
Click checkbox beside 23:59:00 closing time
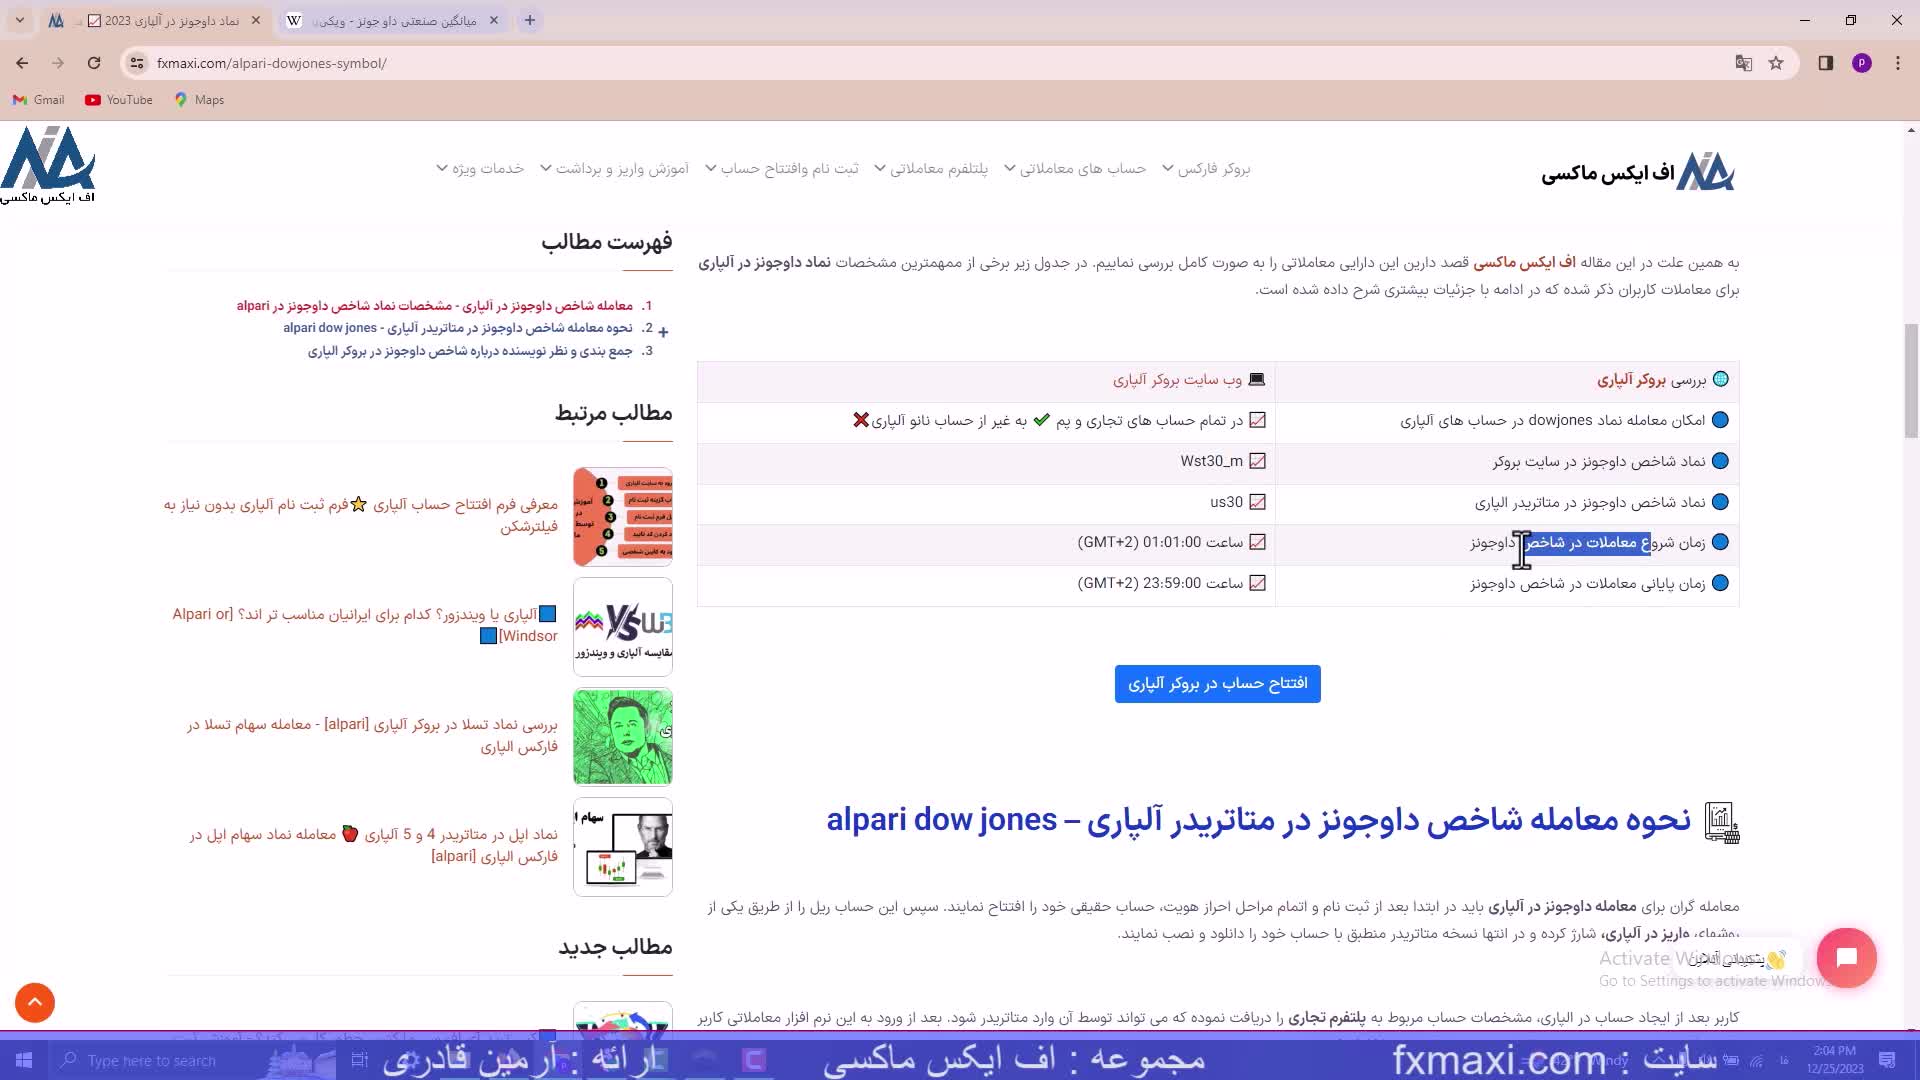coord(1258,583)
